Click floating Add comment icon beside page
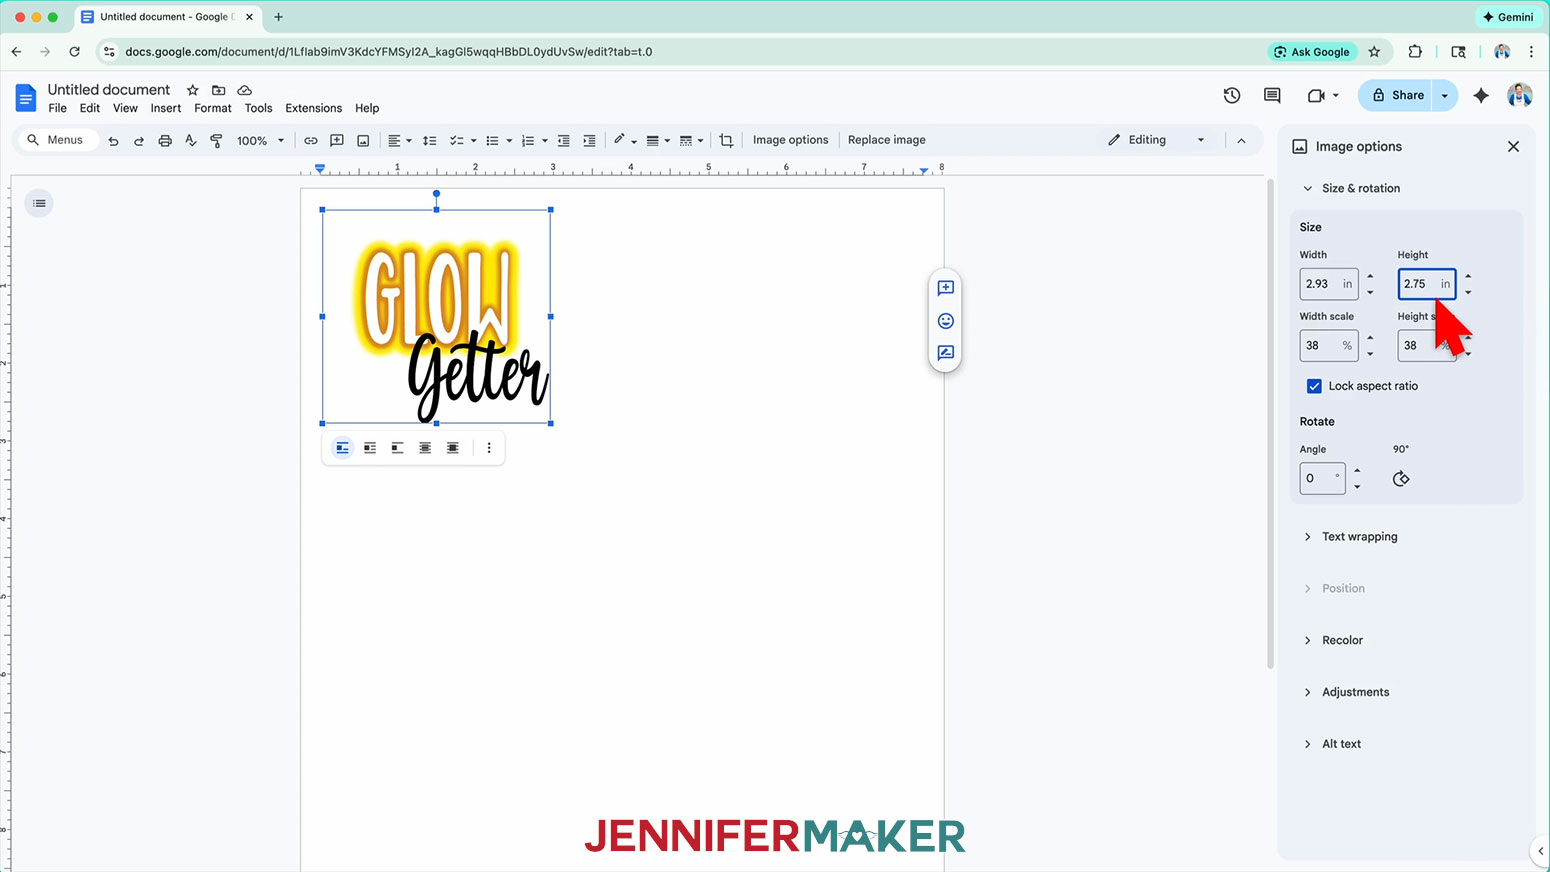The image size is (1550, 872). (x=945, y=288)
